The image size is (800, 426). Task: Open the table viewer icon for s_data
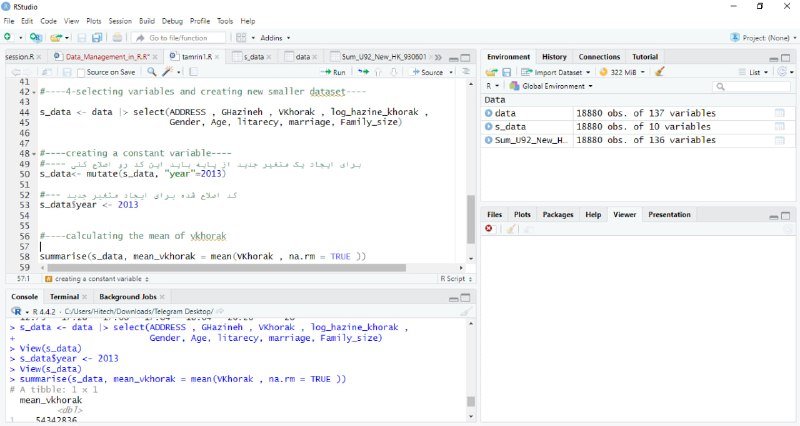[780, 126]
